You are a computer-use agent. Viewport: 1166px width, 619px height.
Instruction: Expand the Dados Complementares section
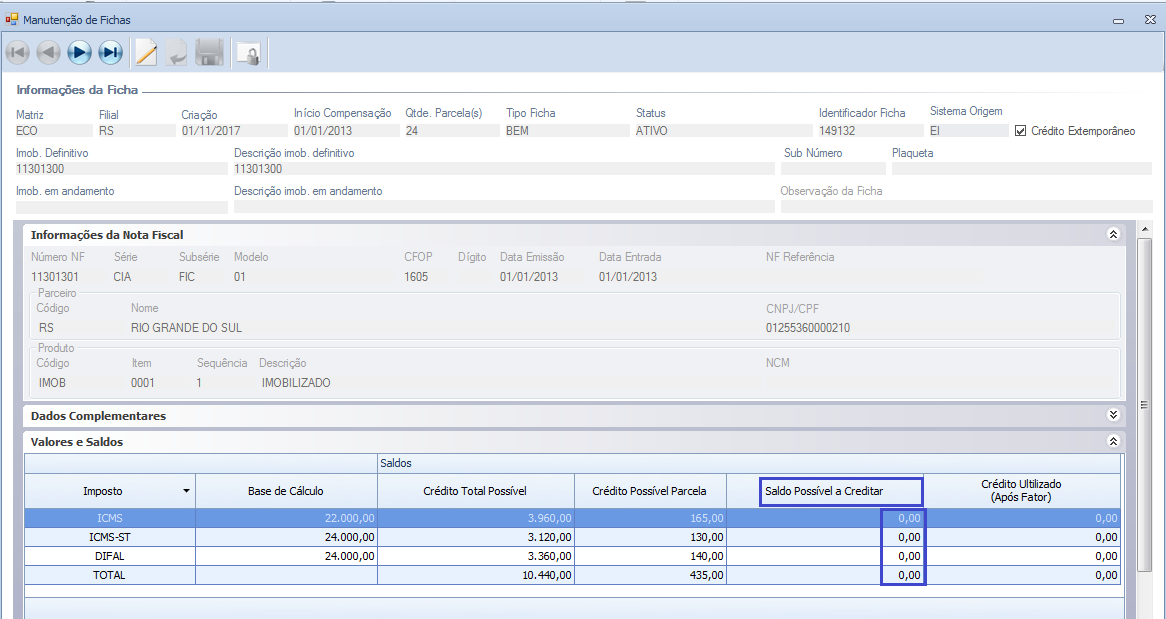[1113, 415]
